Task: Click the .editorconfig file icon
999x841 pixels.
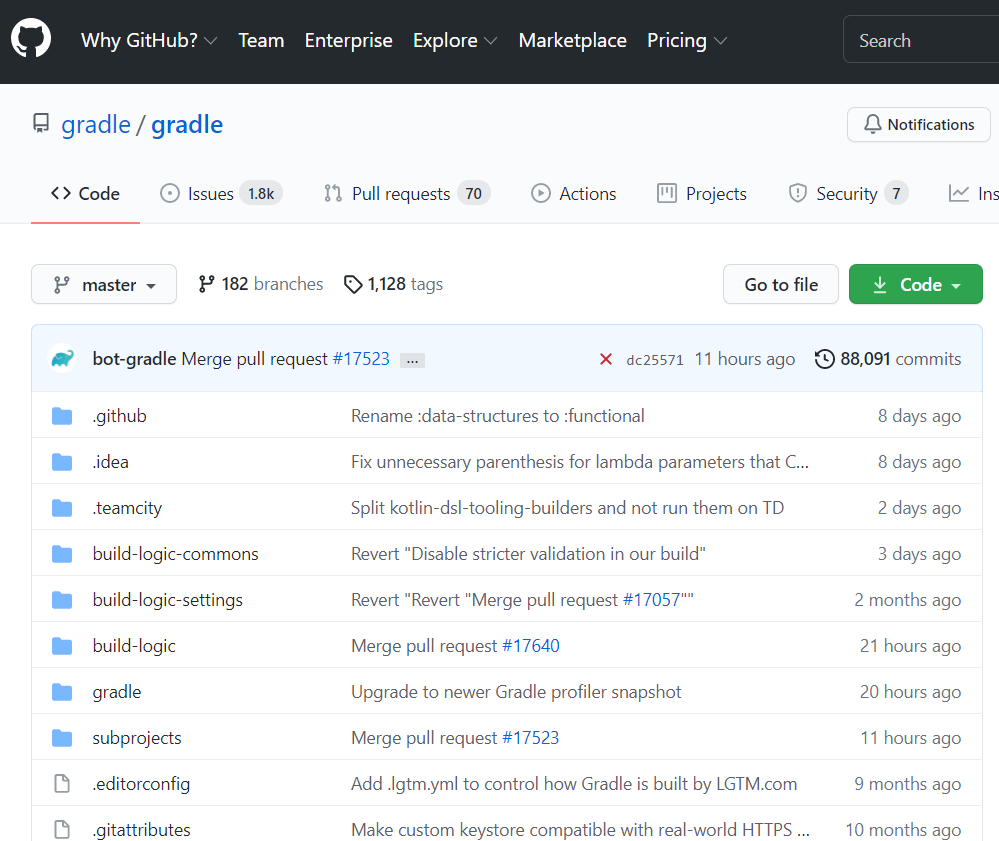Action: click(x=62, y=784)
